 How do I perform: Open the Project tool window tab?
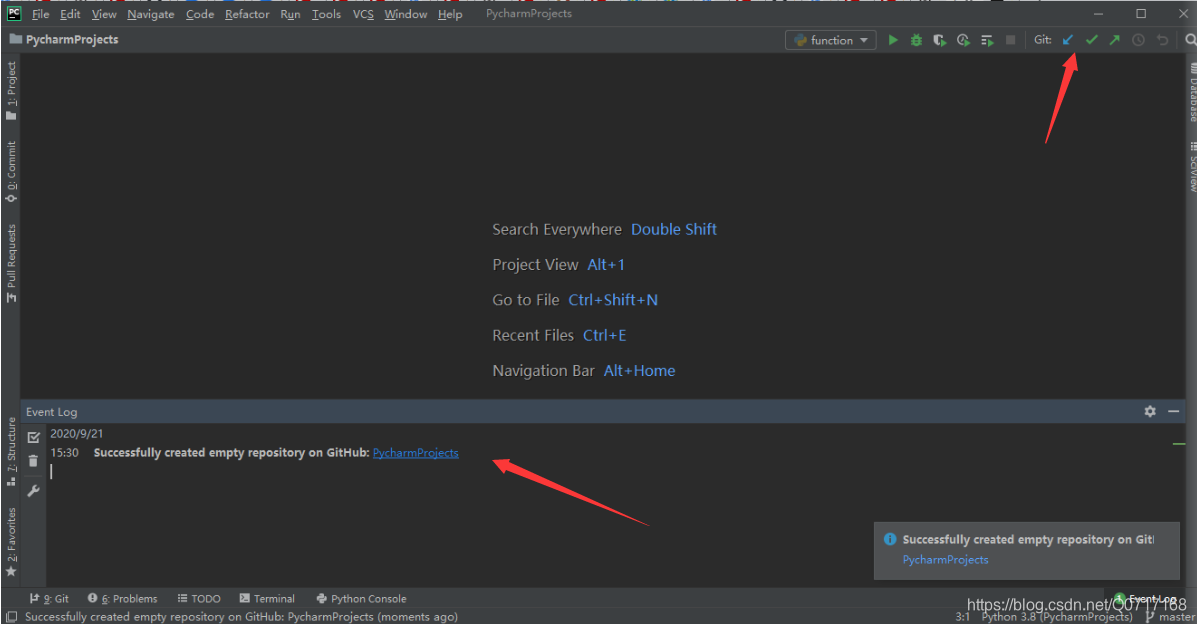(x=11, y=90)
